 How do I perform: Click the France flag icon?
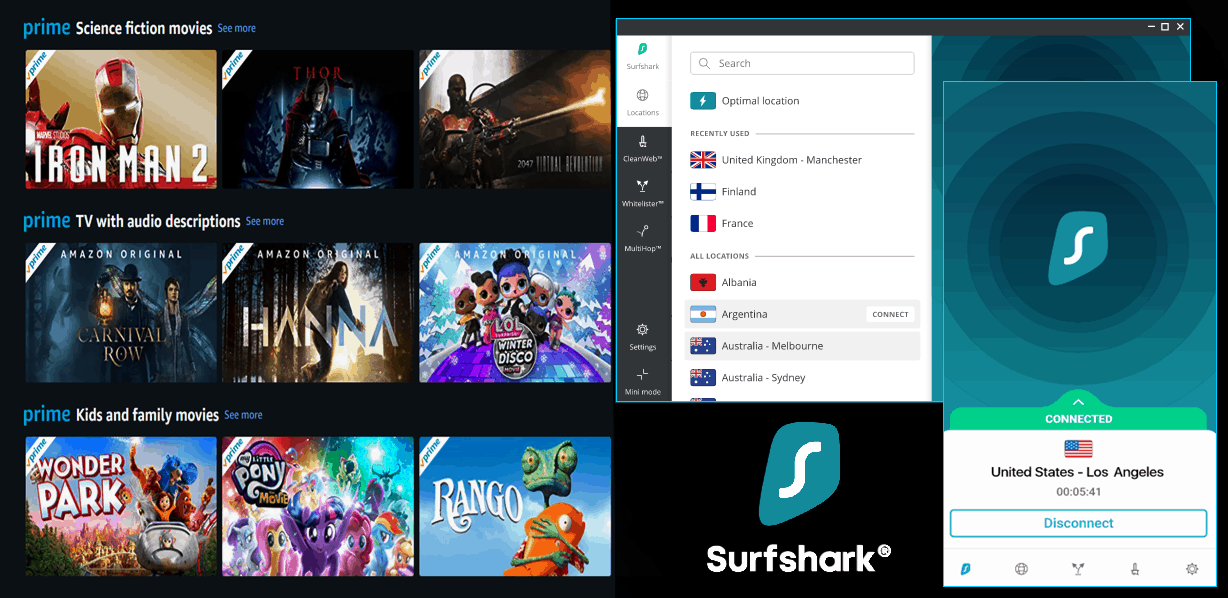coord(703,223)
